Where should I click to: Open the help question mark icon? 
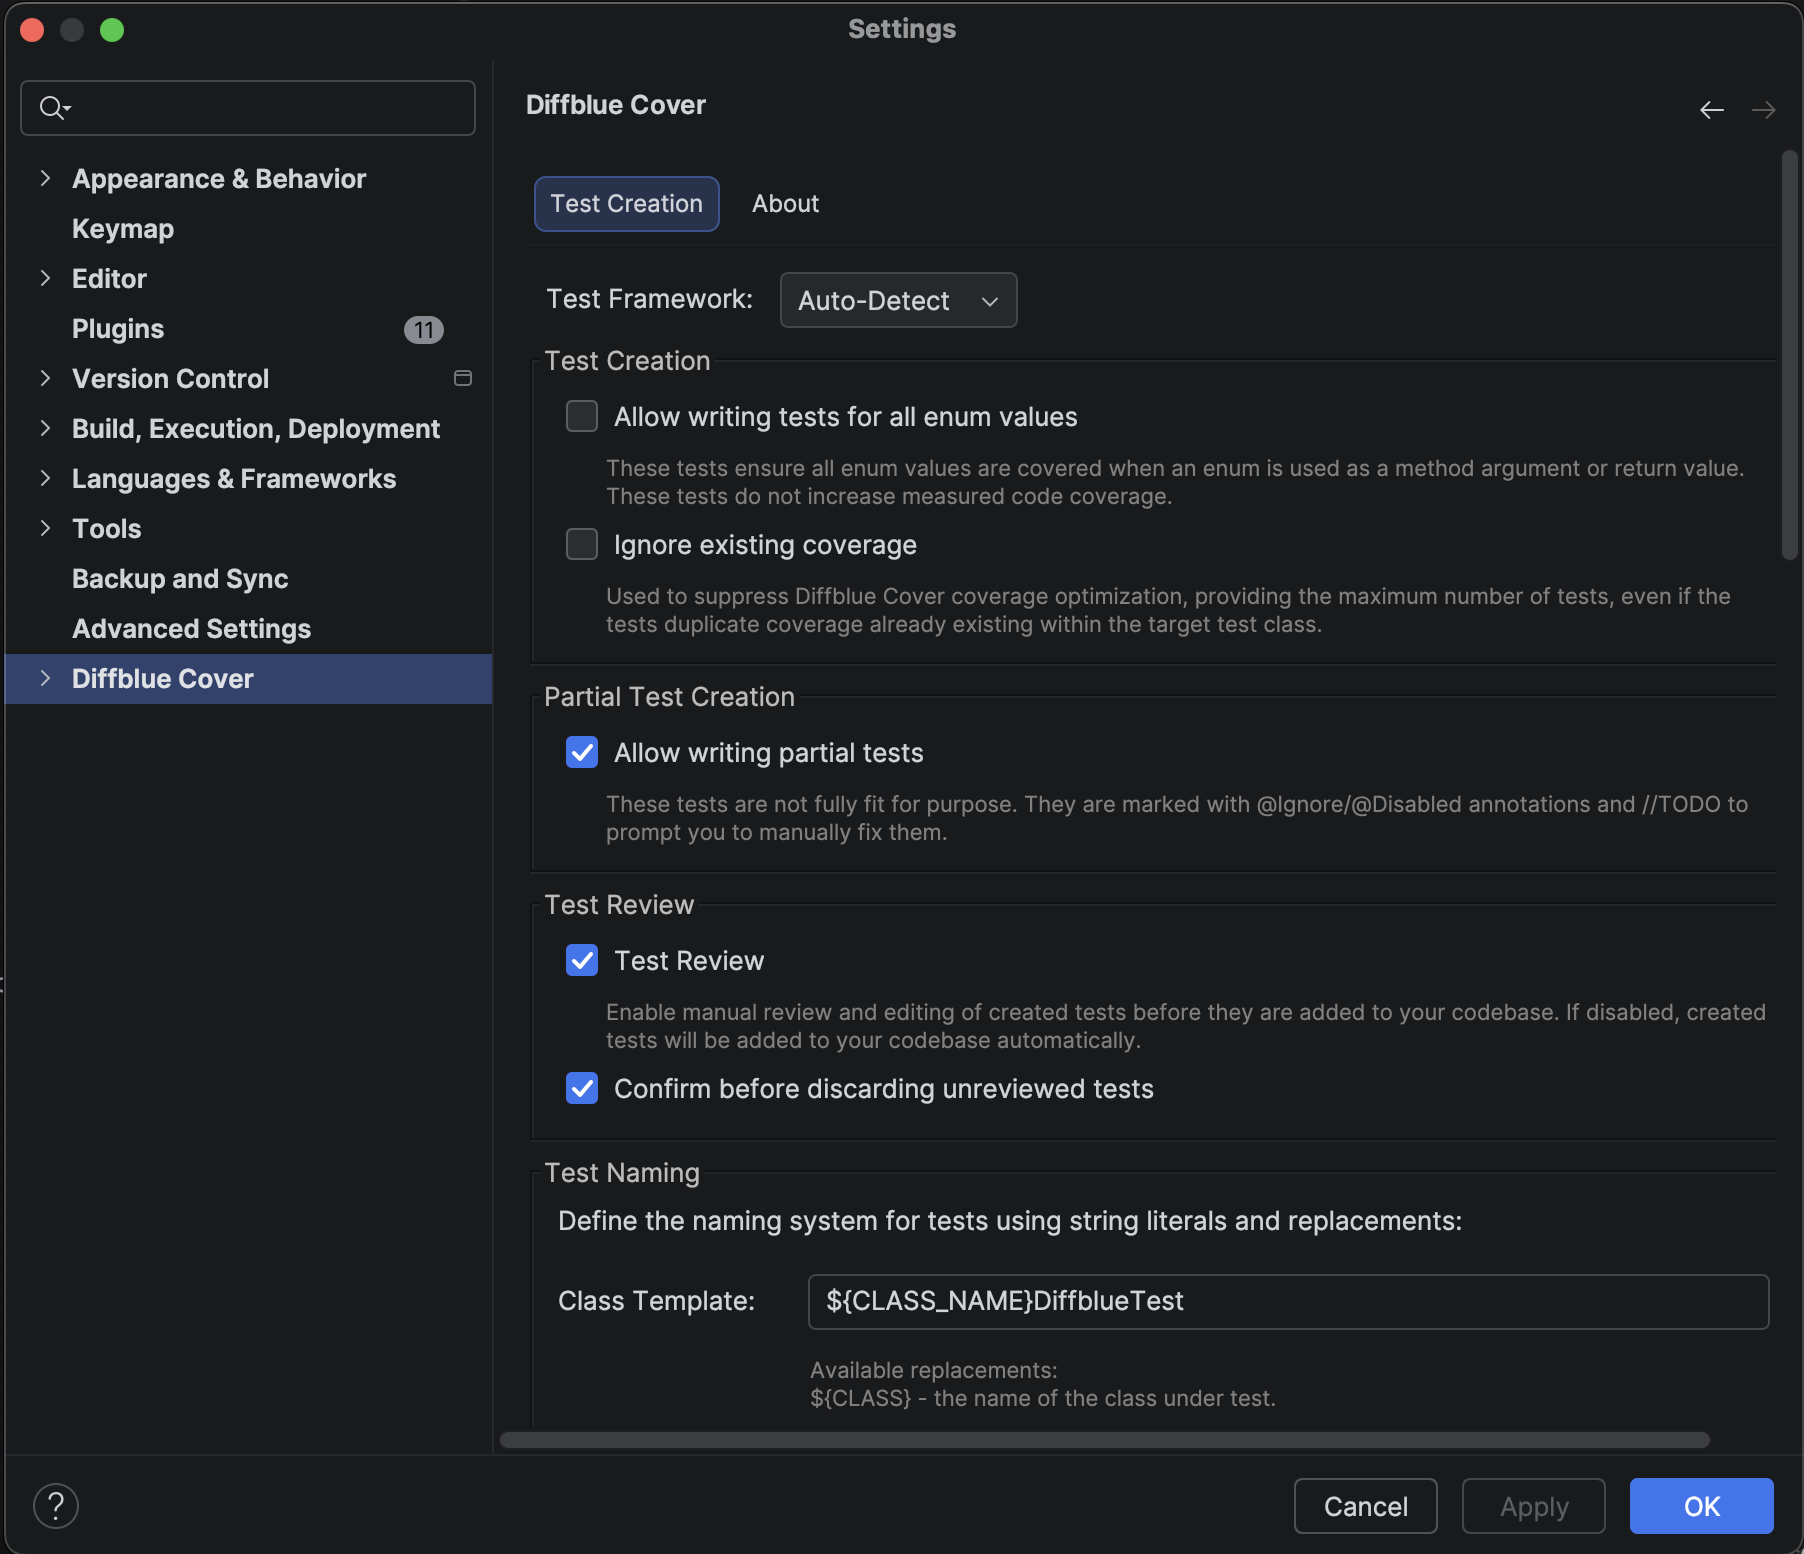click(x=56, y=1505)
